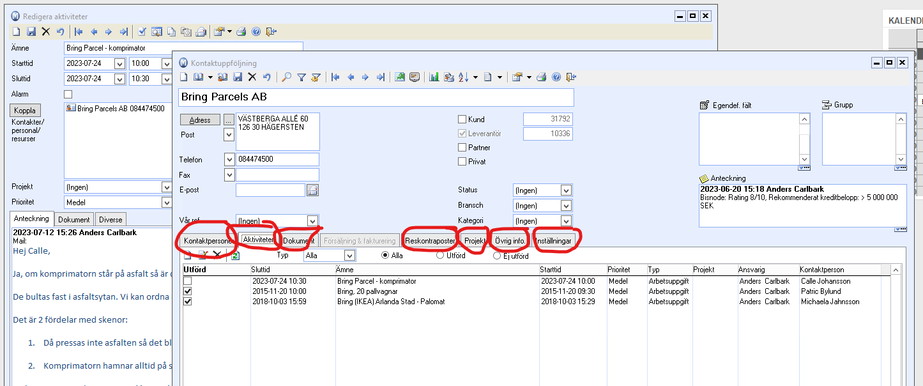The image size is (923, 386).
Task: Check the Partner checkbox
Action: pyautogui.click(x=462, y=148)
